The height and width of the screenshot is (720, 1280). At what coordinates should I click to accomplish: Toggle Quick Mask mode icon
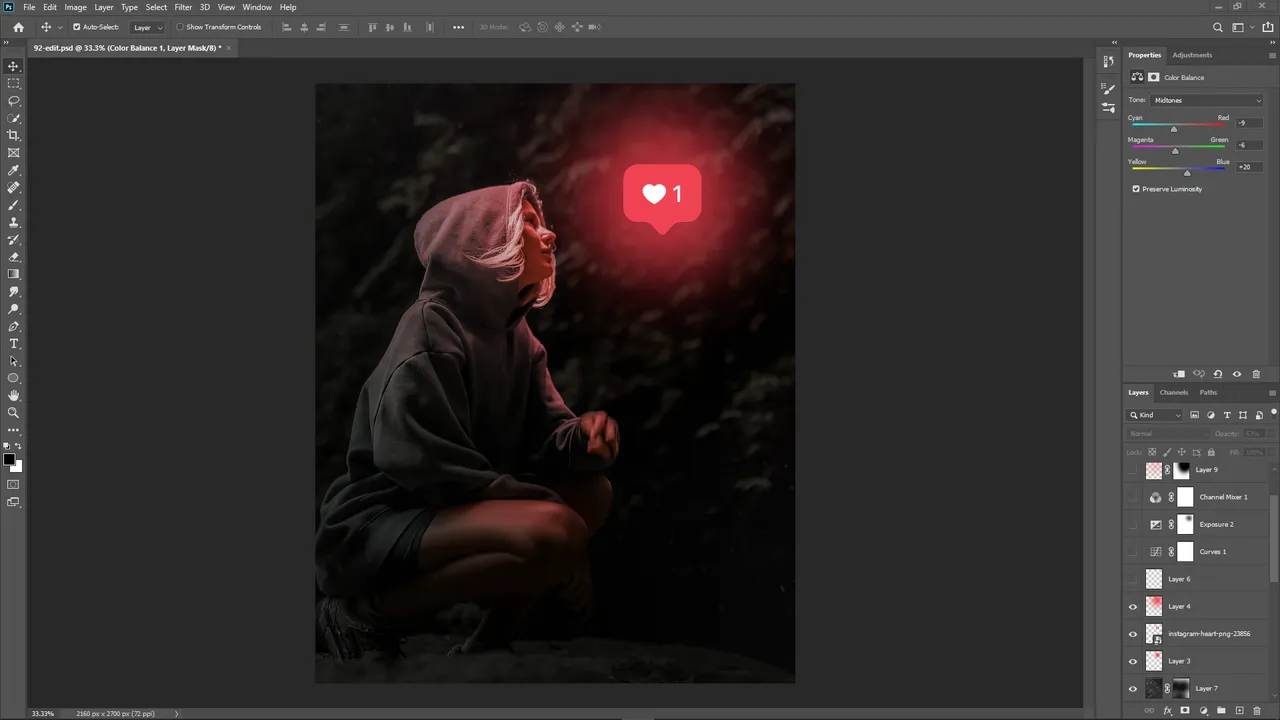[13, 484]
